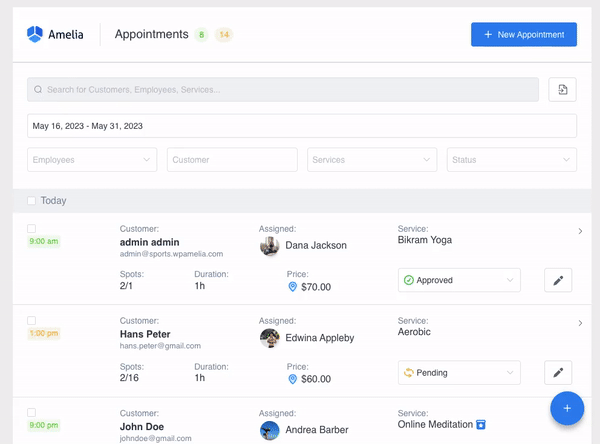Click the green approved count badge
Viewport: 600px width, 444px height.
(x=202, y=35)
